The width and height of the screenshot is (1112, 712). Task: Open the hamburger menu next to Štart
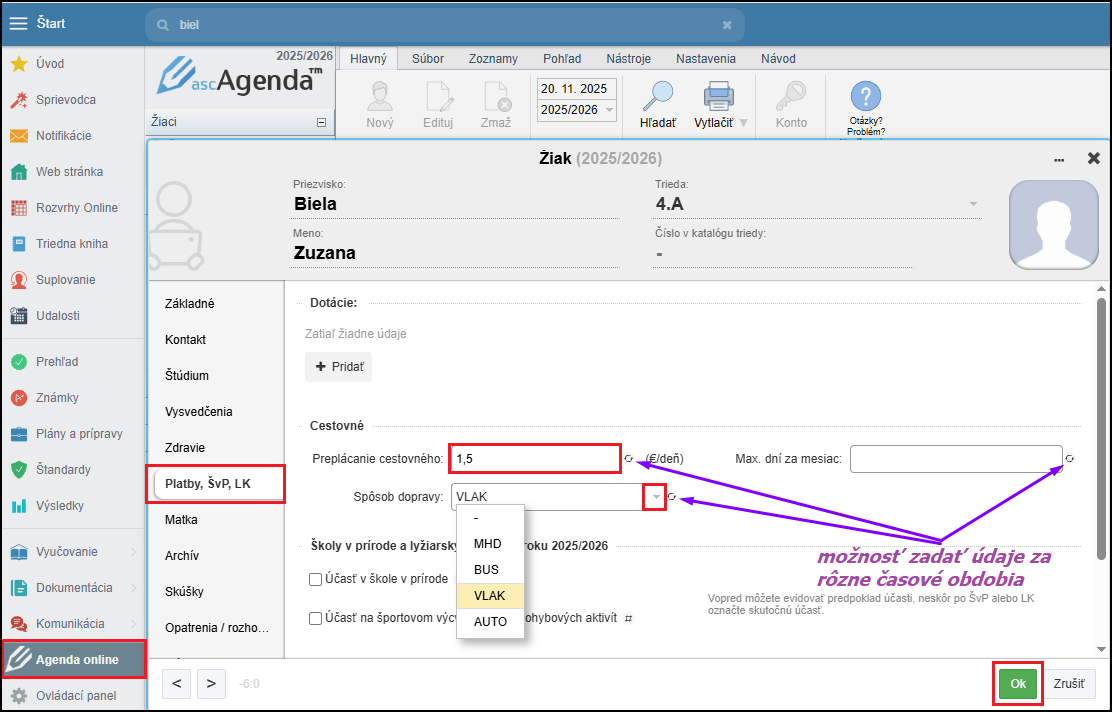coord(18,23)
